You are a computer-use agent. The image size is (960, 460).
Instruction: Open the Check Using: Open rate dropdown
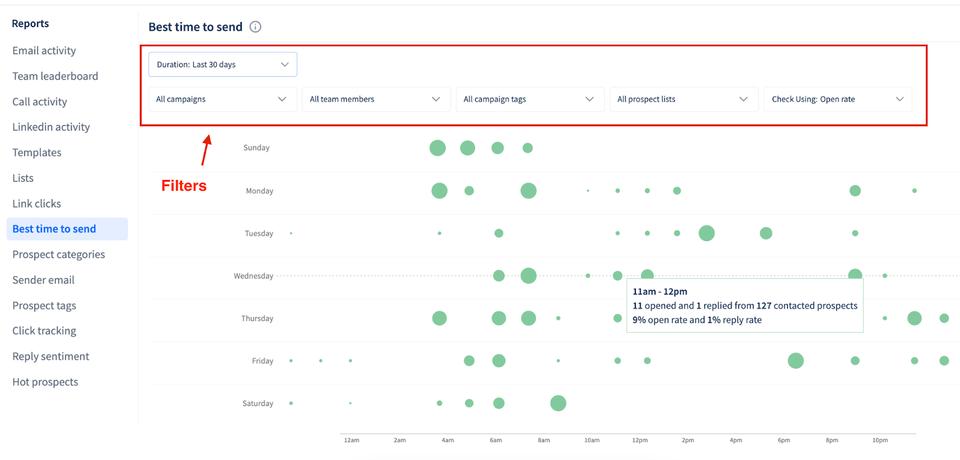tap(838, 99)
